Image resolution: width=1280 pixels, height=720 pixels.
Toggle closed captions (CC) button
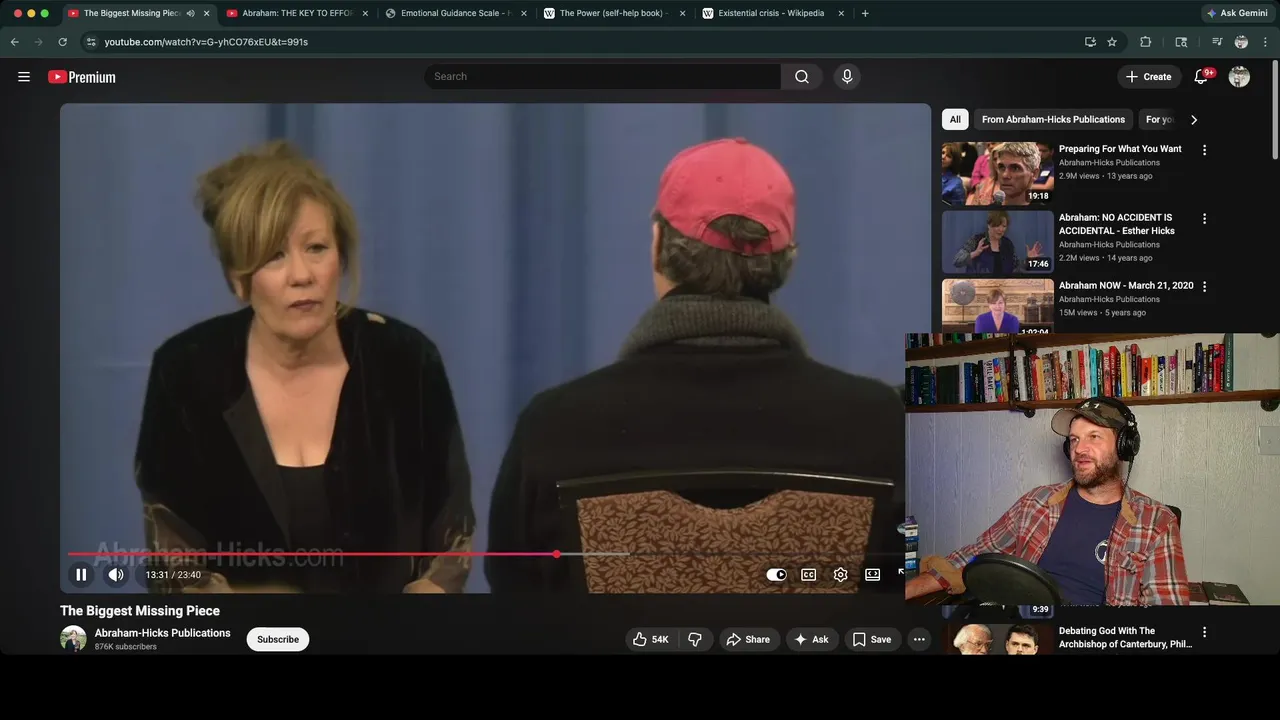[x=808, y=575]
